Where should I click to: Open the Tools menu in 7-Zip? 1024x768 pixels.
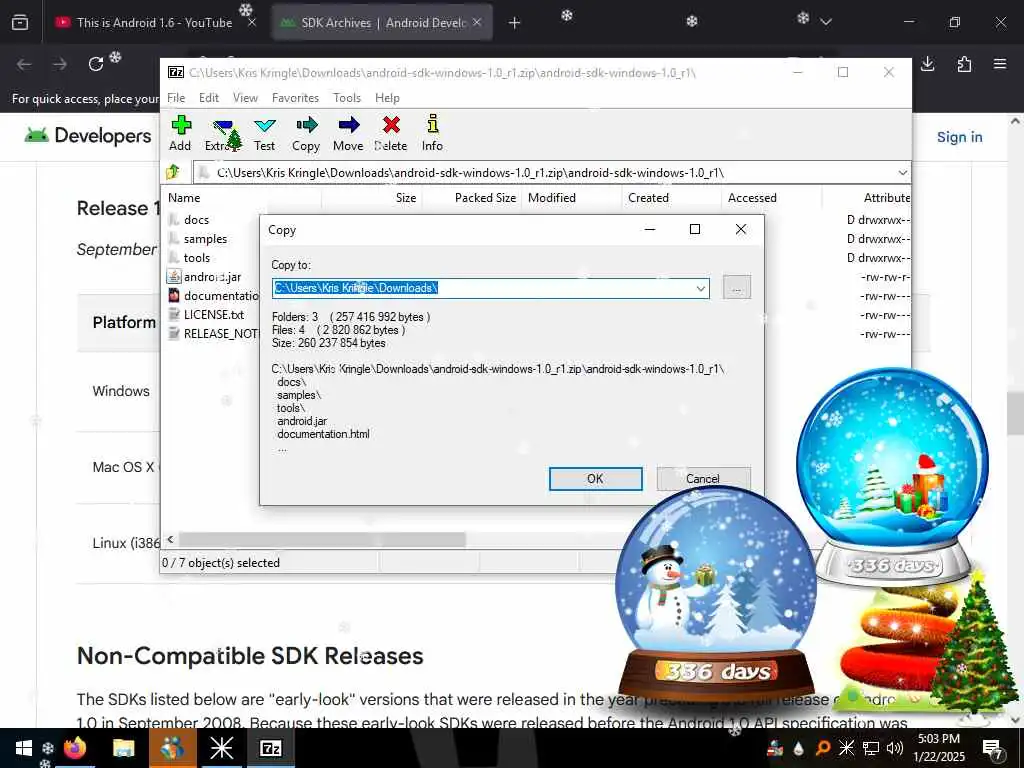point(347,97)
